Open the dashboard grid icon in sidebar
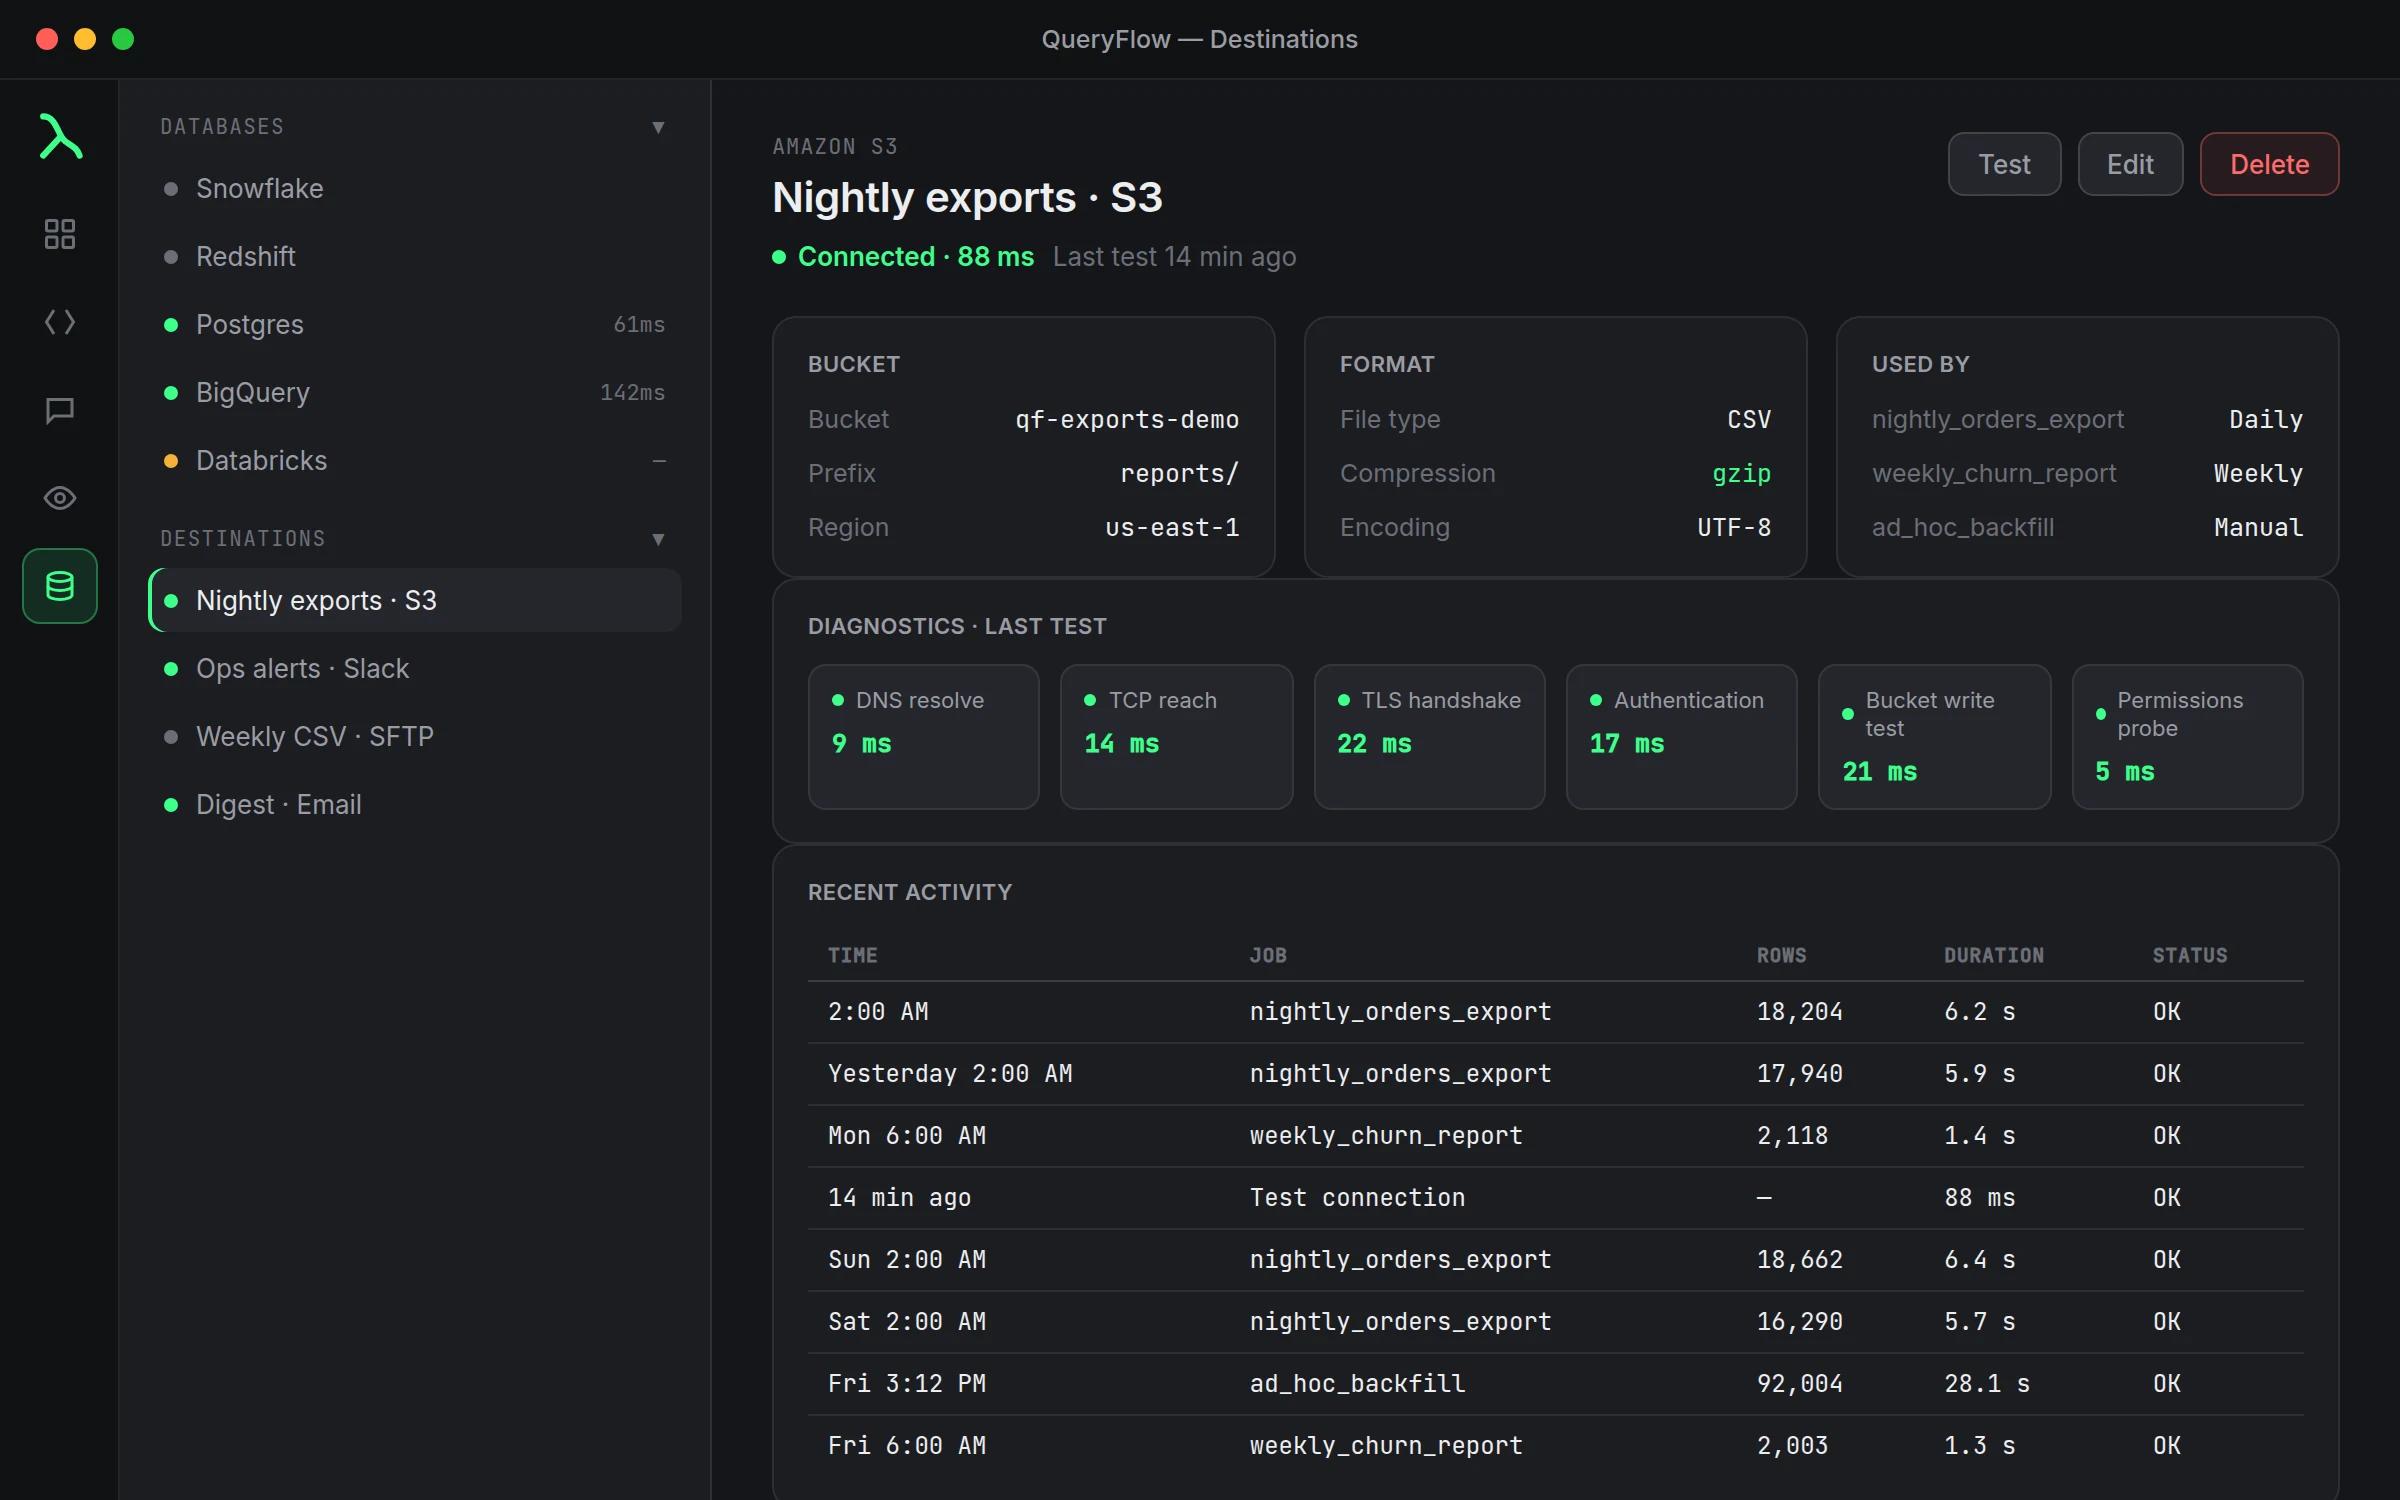This screenshot has width=2400, height=1500. pos(60,234)
